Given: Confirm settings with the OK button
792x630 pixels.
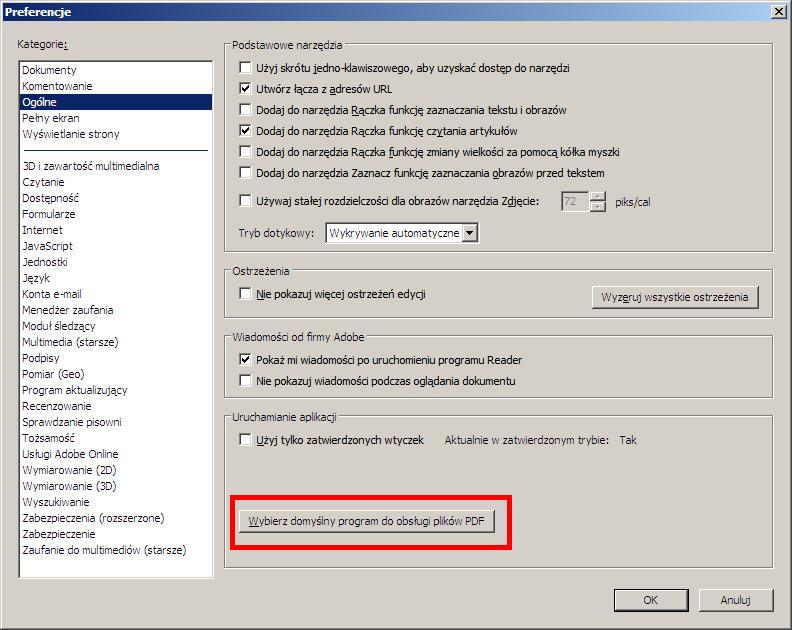Looking at the screenshot, I should coord(650,600).
